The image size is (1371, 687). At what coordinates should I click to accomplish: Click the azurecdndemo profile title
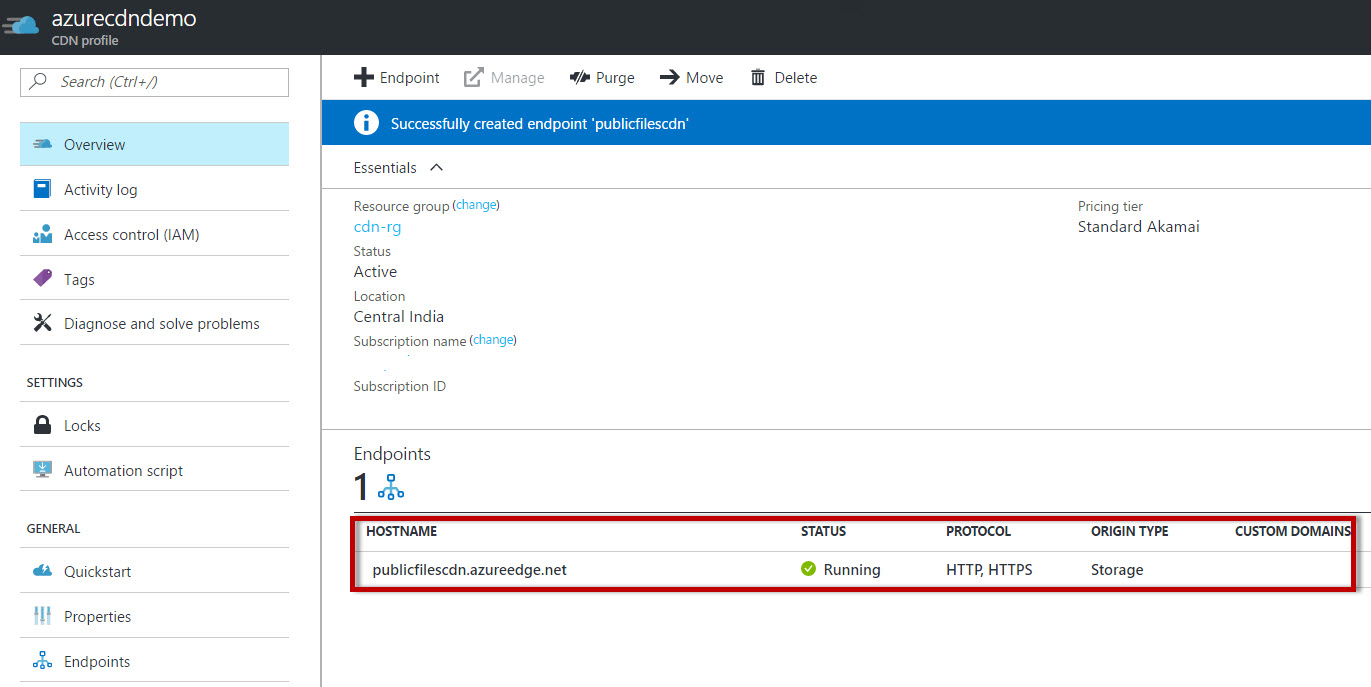124,18
